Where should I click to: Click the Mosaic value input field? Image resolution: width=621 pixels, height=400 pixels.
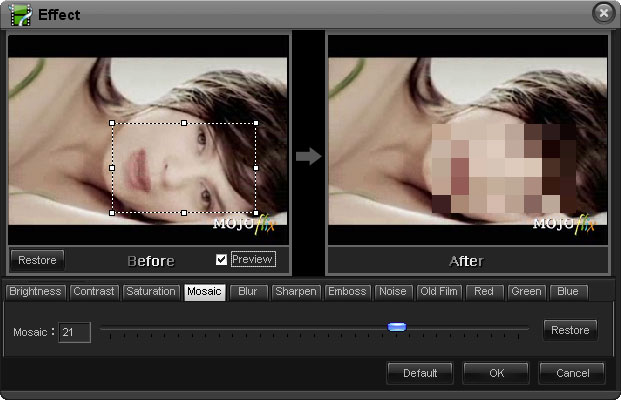tap(74, 332)
